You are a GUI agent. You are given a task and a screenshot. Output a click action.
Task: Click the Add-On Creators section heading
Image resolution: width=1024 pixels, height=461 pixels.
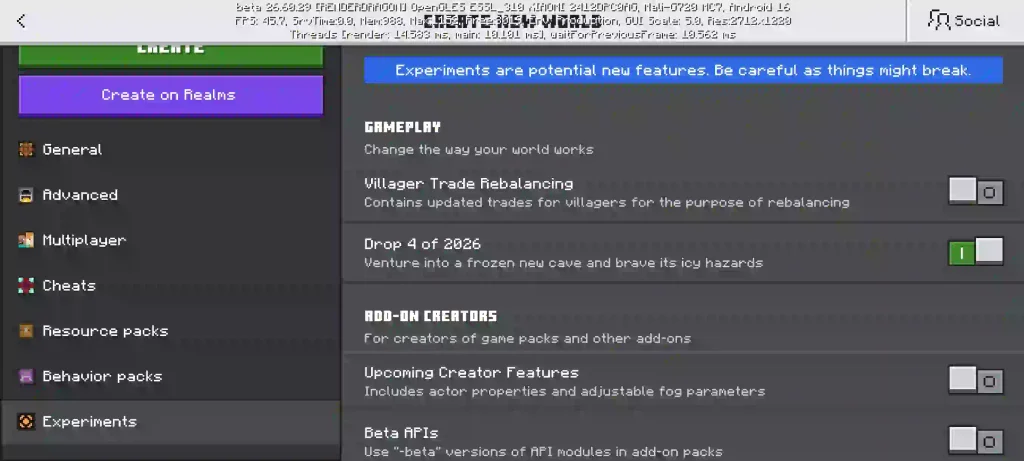[x=430, y=316]
